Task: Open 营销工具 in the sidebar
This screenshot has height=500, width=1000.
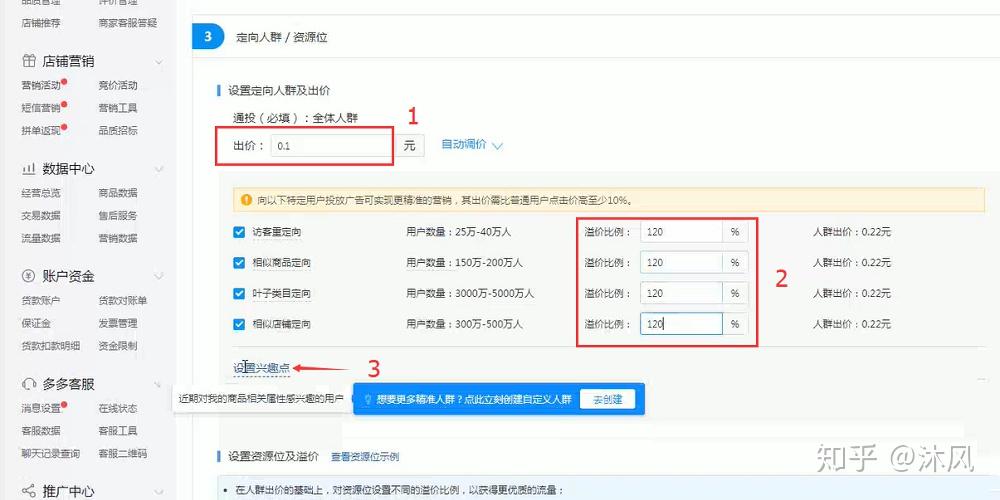Action: click(x=118, y=108)
